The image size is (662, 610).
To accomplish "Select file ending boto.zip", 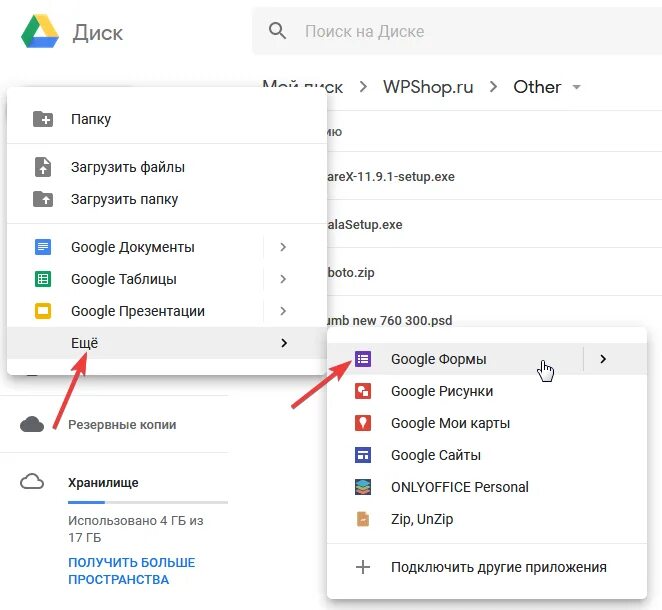I will pos(351,273).
